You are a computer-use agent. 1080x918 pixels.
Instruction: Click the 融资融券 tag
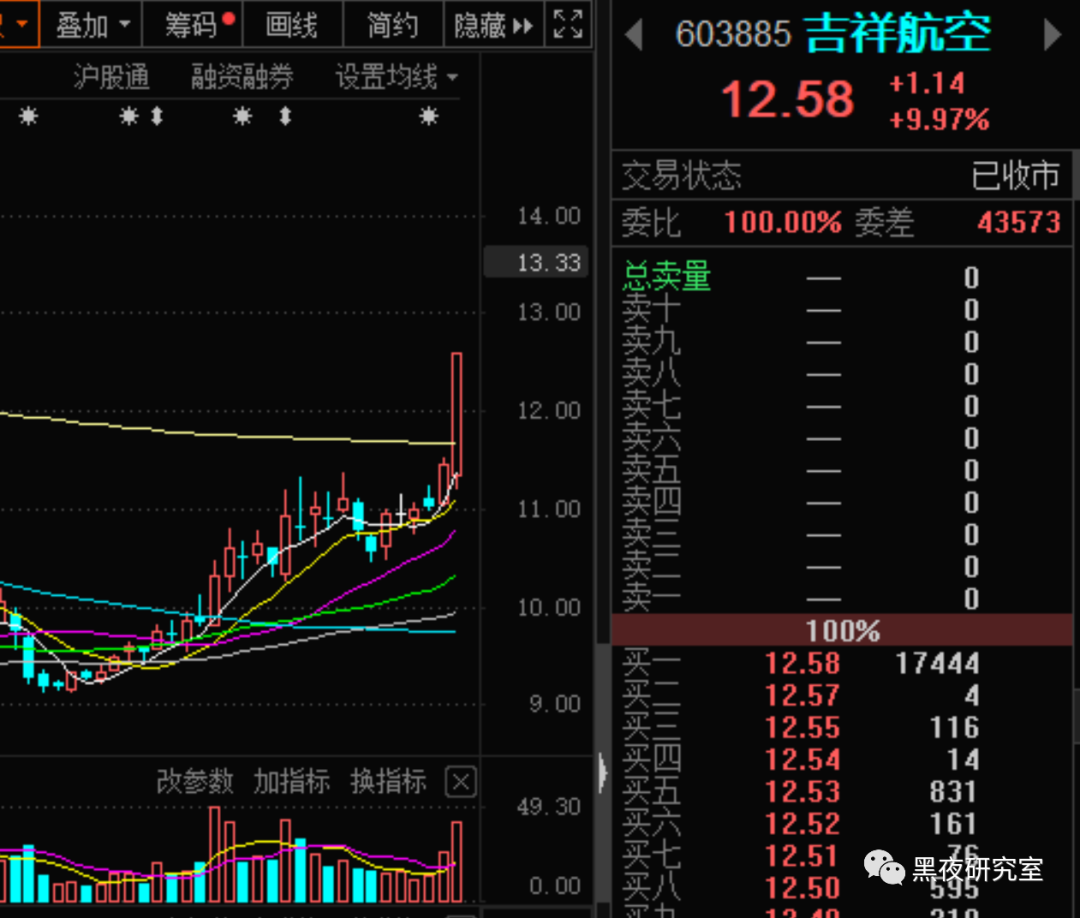tap(242, 77)
